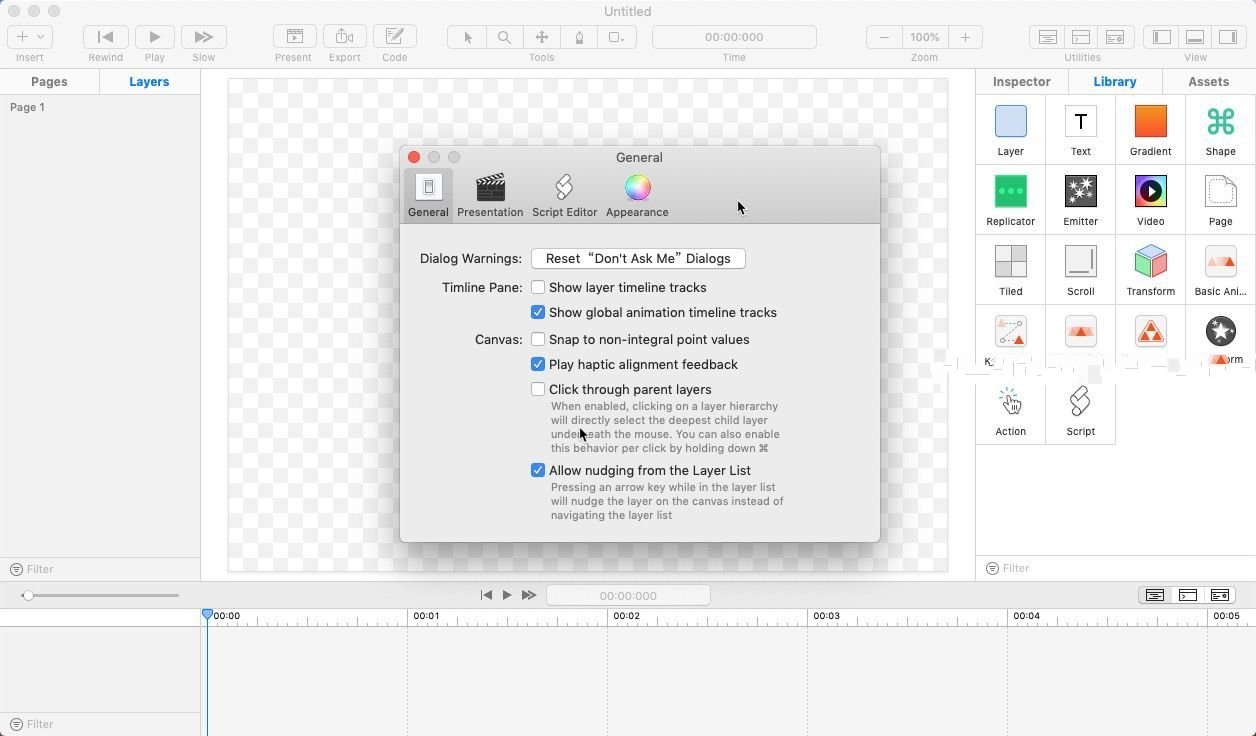1256x736 pixels.
Task: Select the Action library item
Action: click(1010, 410)
